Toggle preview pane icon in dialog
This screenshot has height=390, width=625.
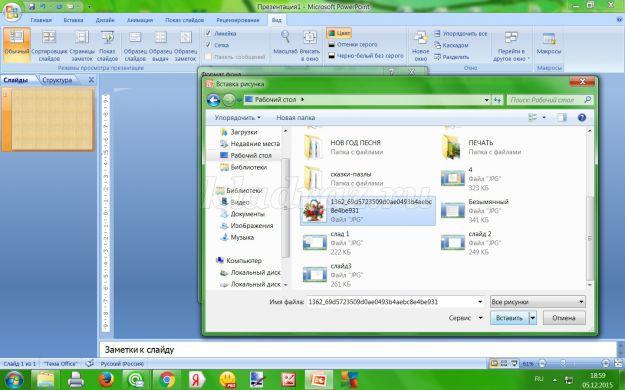point(562,117)
